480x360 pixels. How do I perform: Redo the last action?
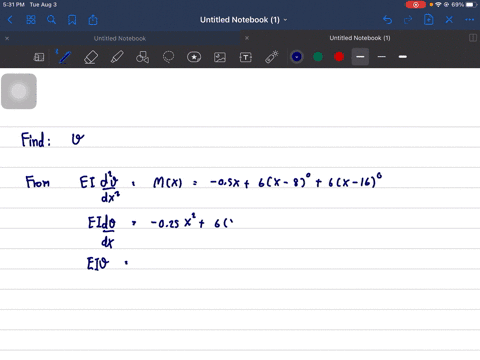(408, 20)
